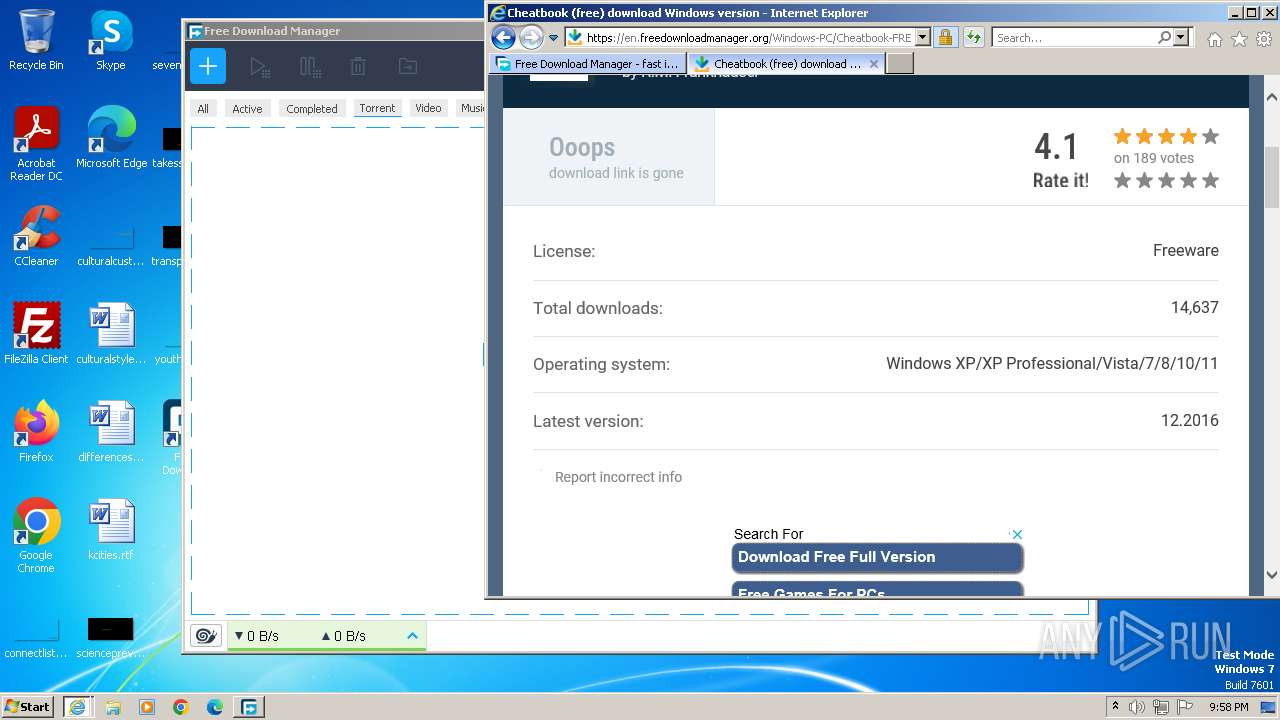Show the All downloads tab
The width and height of the screenshot is (1280, 720).
tap(203, 108)
